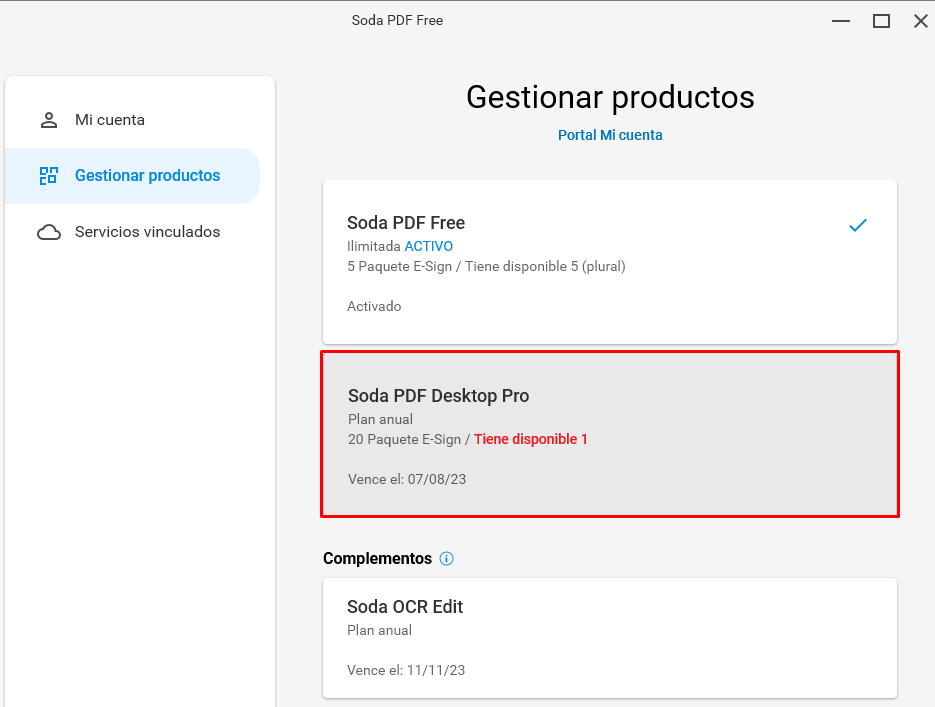The height and width of the screenshot is (707, 935).
Task: Click the Complementos heading
Action: pyautogui.click(x=377, y=559)
